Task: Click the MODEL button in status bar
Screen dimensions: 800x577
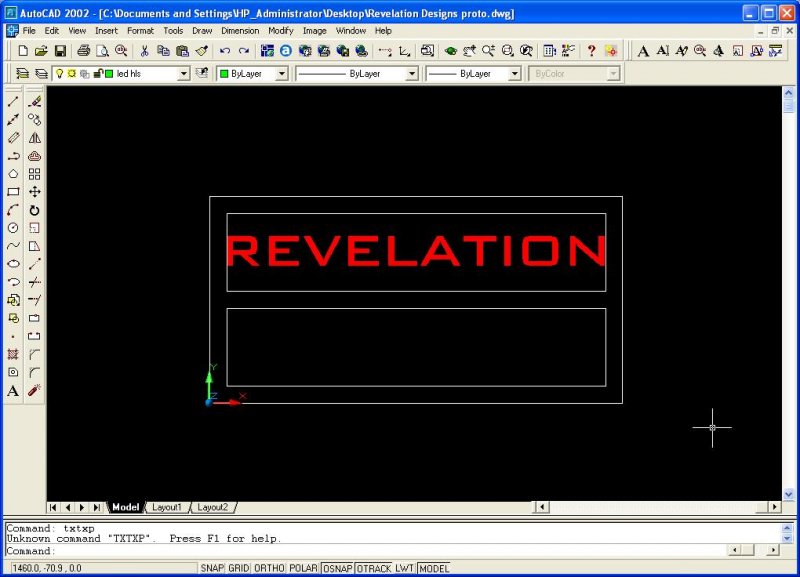Action: (x=433, y=568)
